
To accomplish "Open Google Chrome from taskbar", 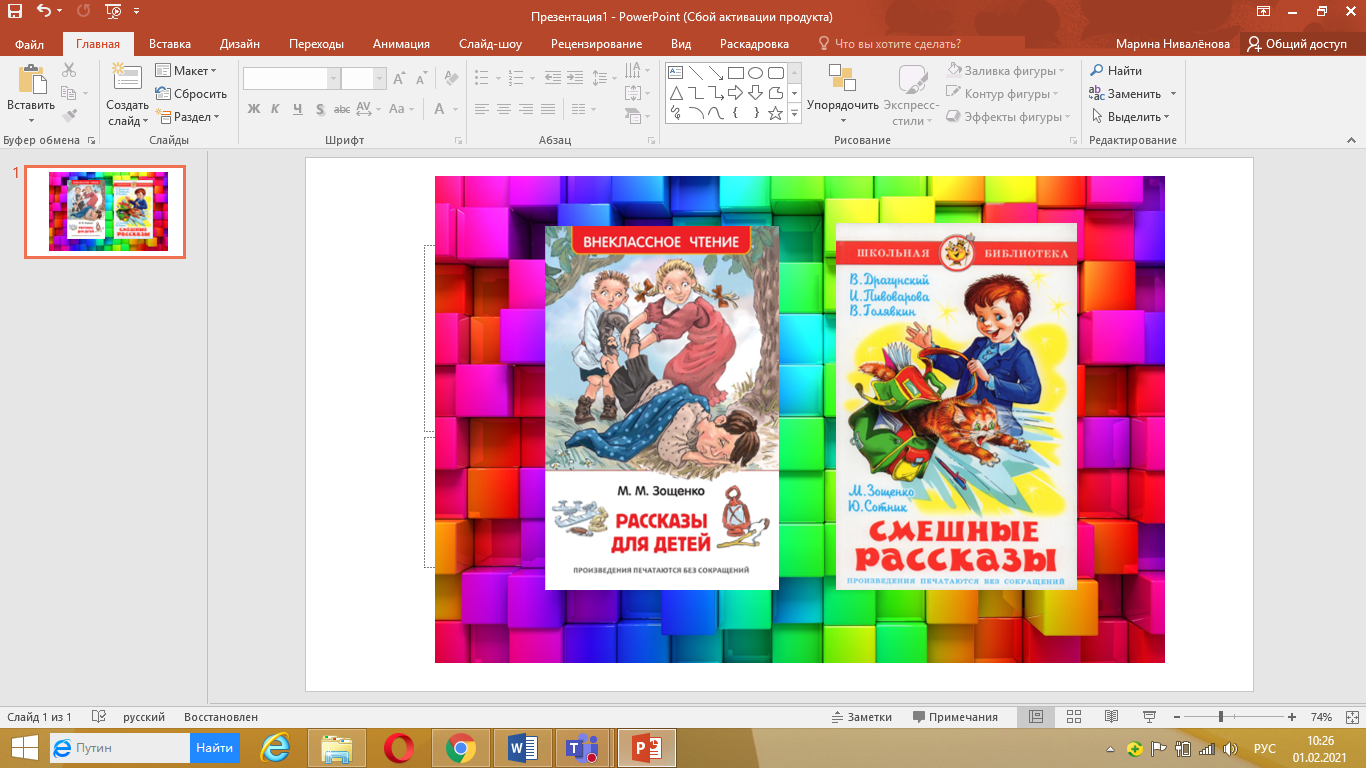I will click(x=460, y=748).
